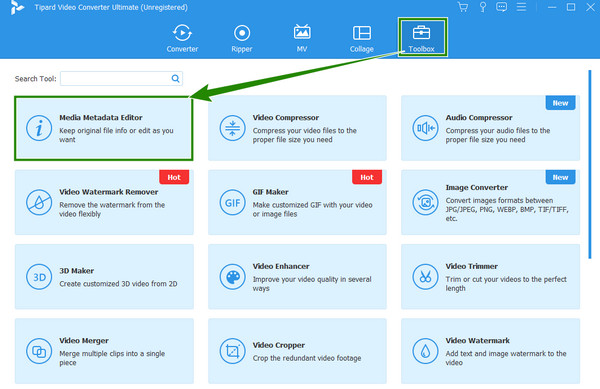The width and height of the screenshot is (600, 389).
Task: Click the Toolbox briefcase icon
Action: coord(421,33)
